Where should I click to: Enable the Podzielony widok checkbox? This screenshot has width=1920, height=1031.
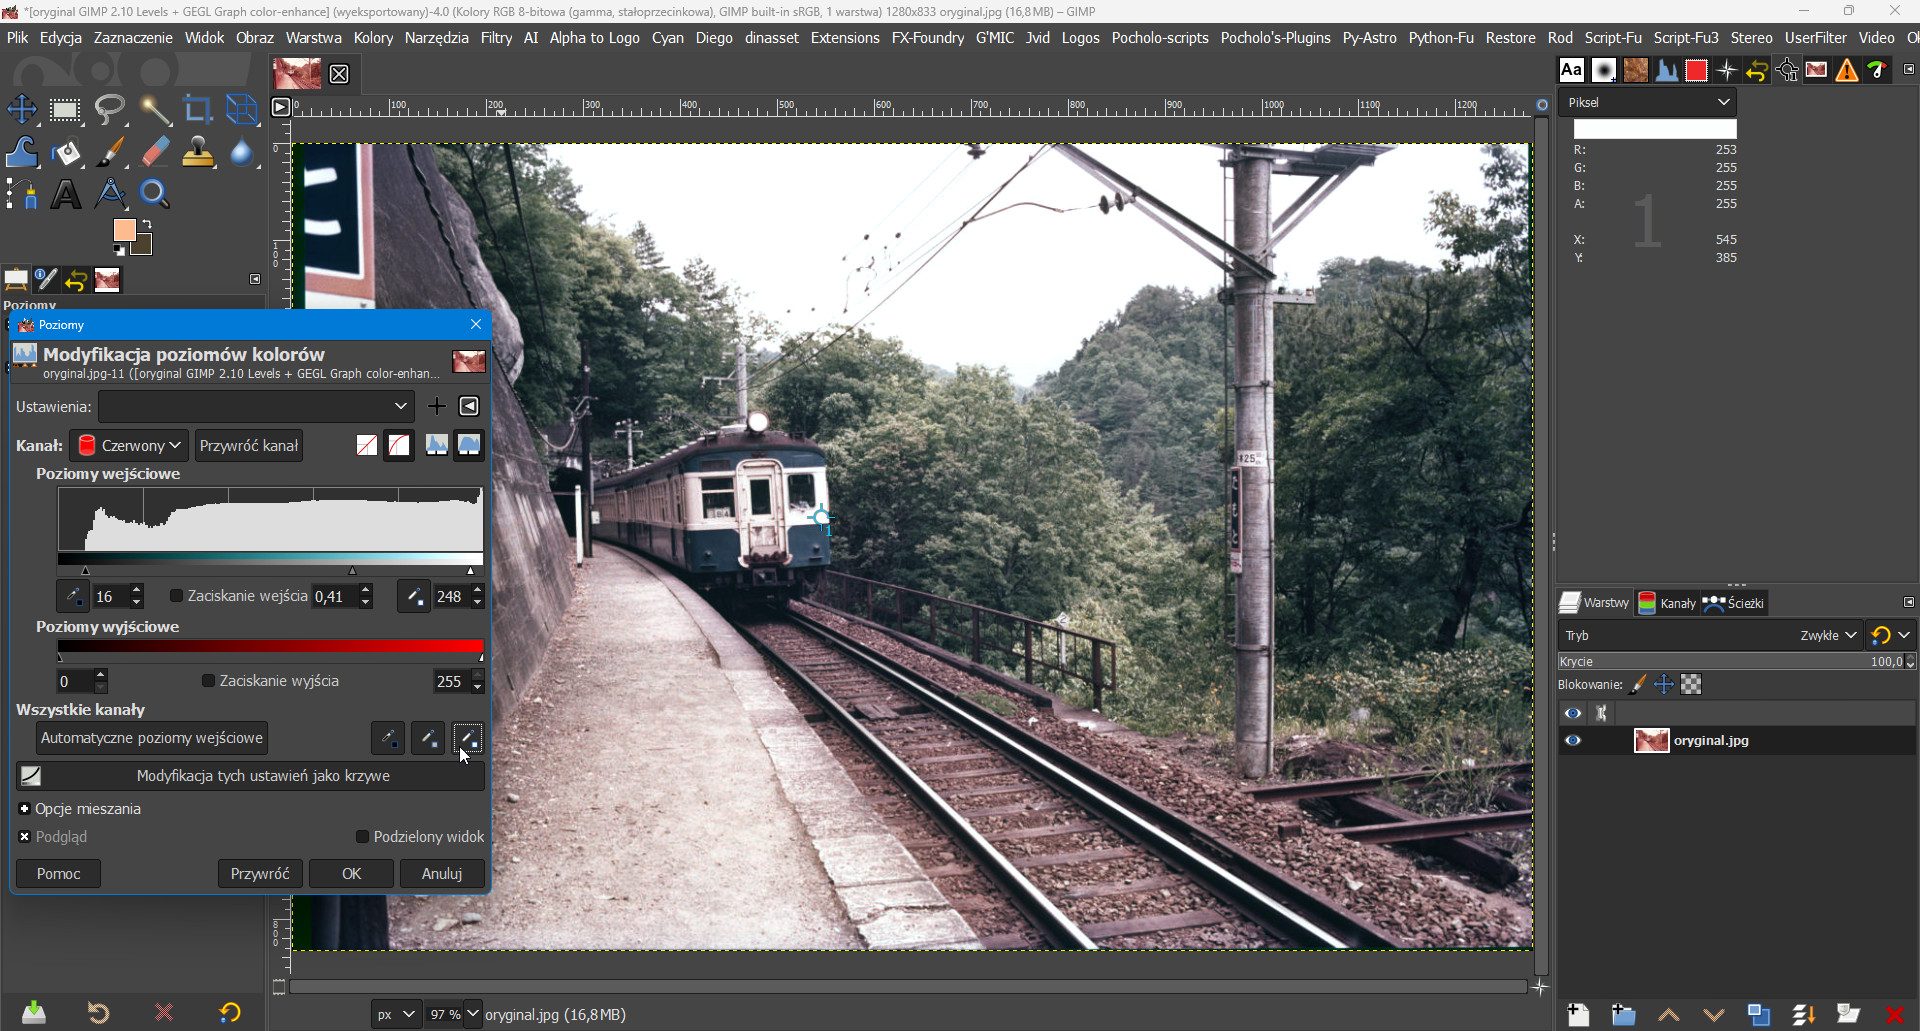[x=363, y=837]
